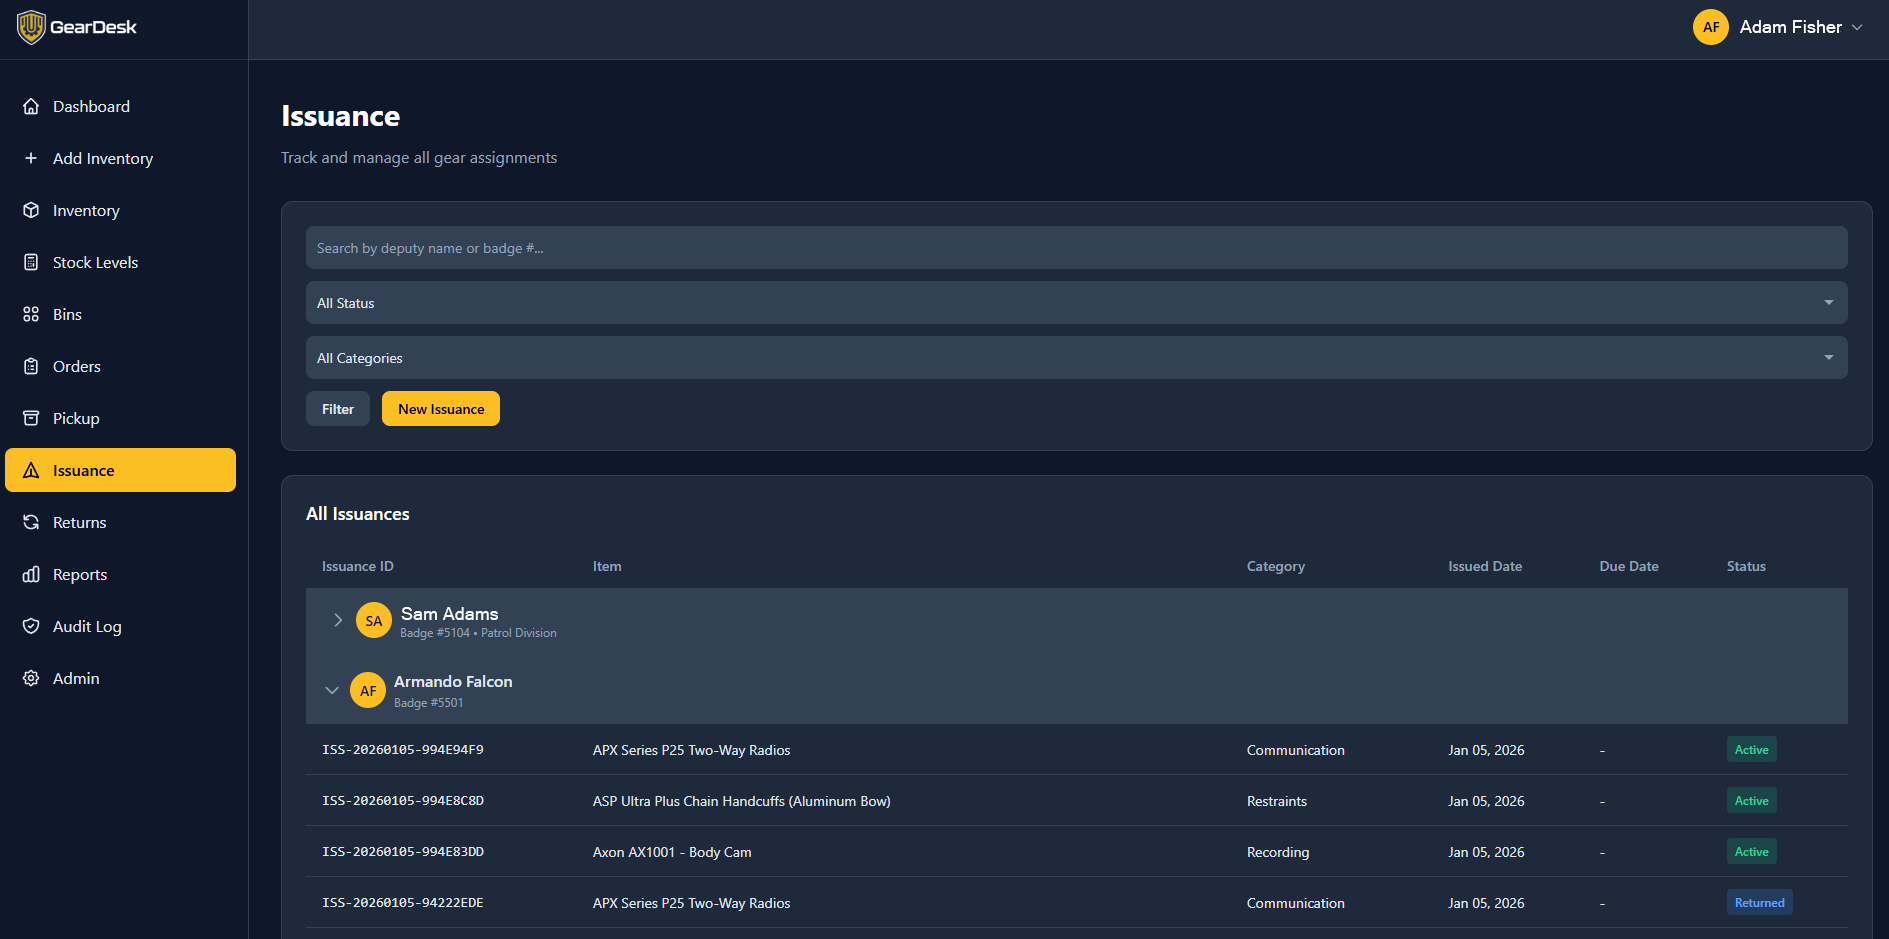Click the GearDesk shield logo icon

click(31, 27)
